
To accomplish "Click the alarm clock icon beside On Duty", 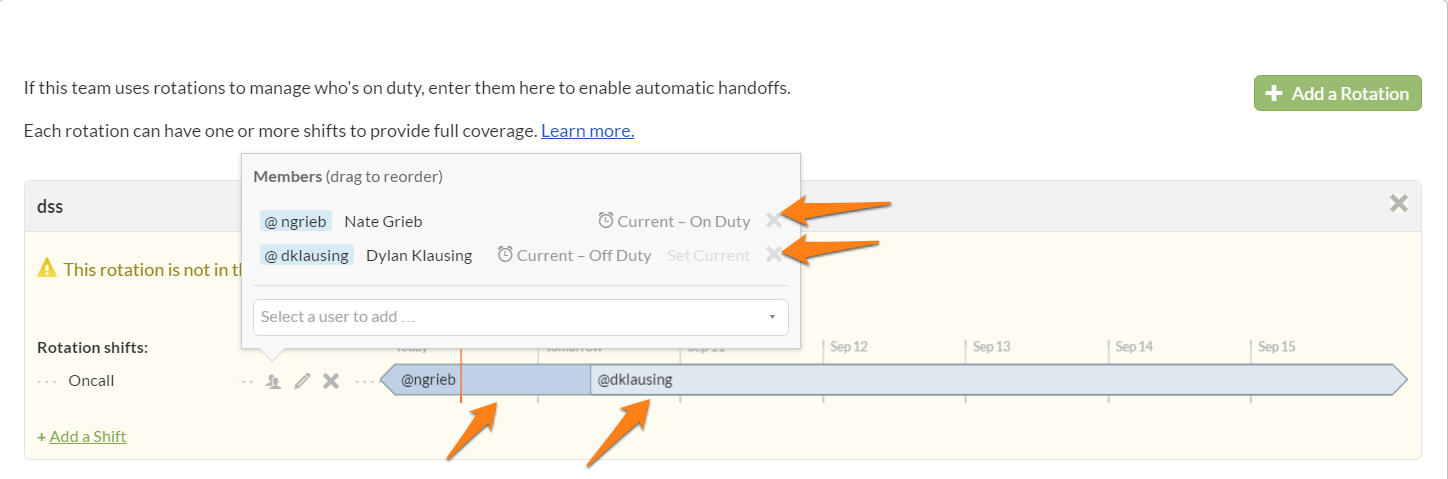I will [606, 220].
